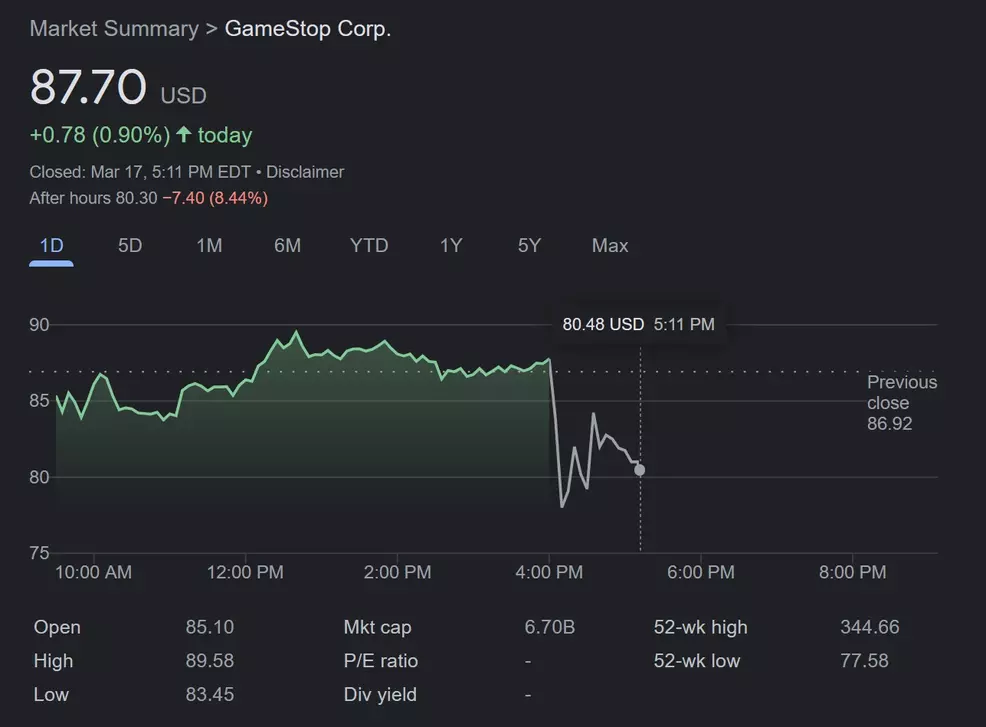The width and height of the screenshot is (986, 727).
Task: Click the green up arrow icon
Action: point(183,135)
